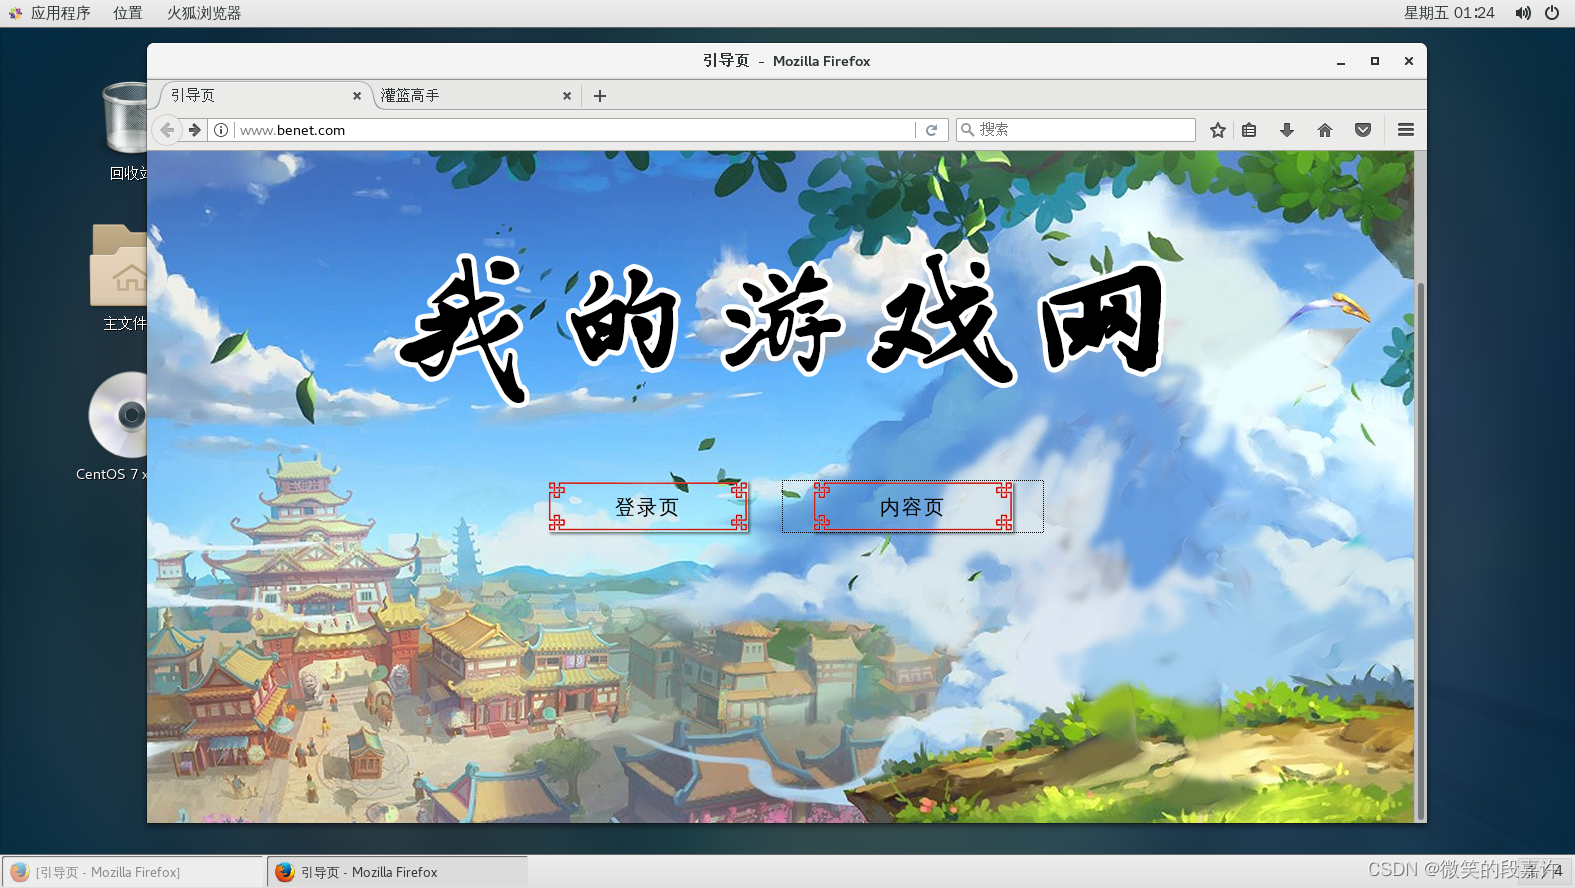The width and height of the screenshot is (1575, 888).
Task: Reload the page with the refresh icon
Action: (x=931, y=130)
